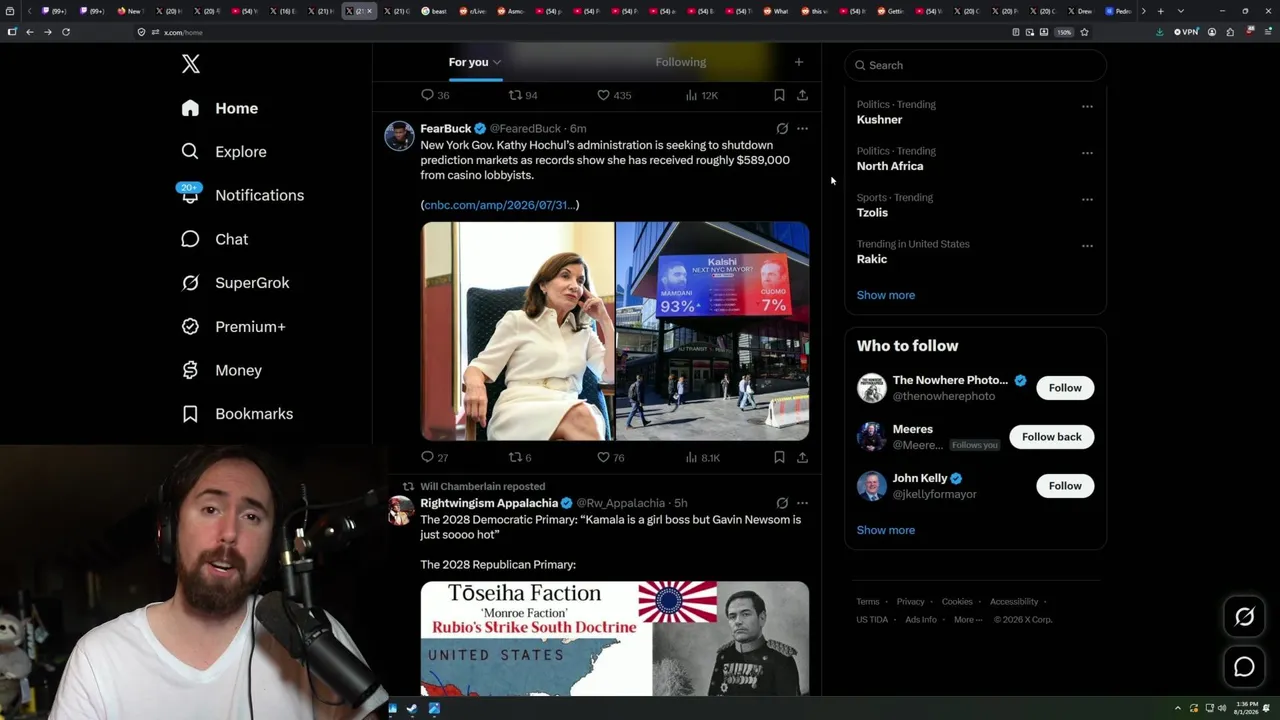The image size is (1280, 720).
Task: Bookmark this page with the star icon
Action: click(1084, 32)
